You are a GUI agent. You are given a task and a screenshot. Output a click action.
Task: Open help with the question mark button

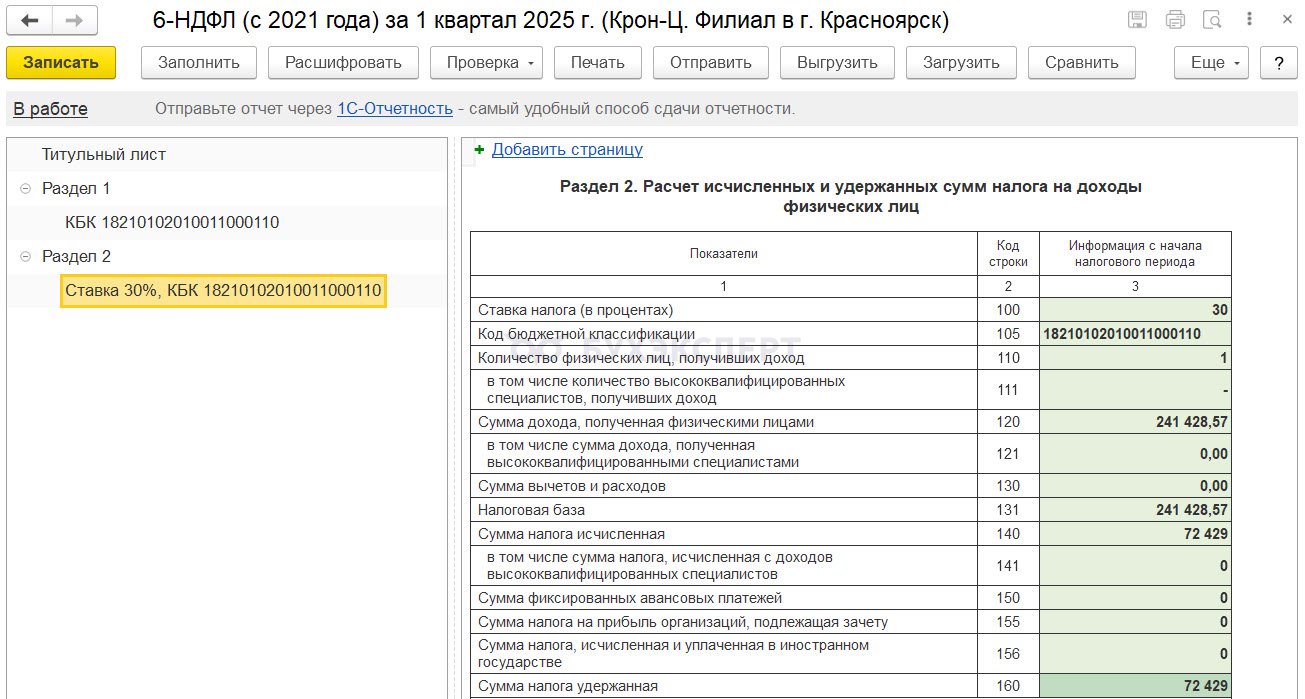(1279, 62)
